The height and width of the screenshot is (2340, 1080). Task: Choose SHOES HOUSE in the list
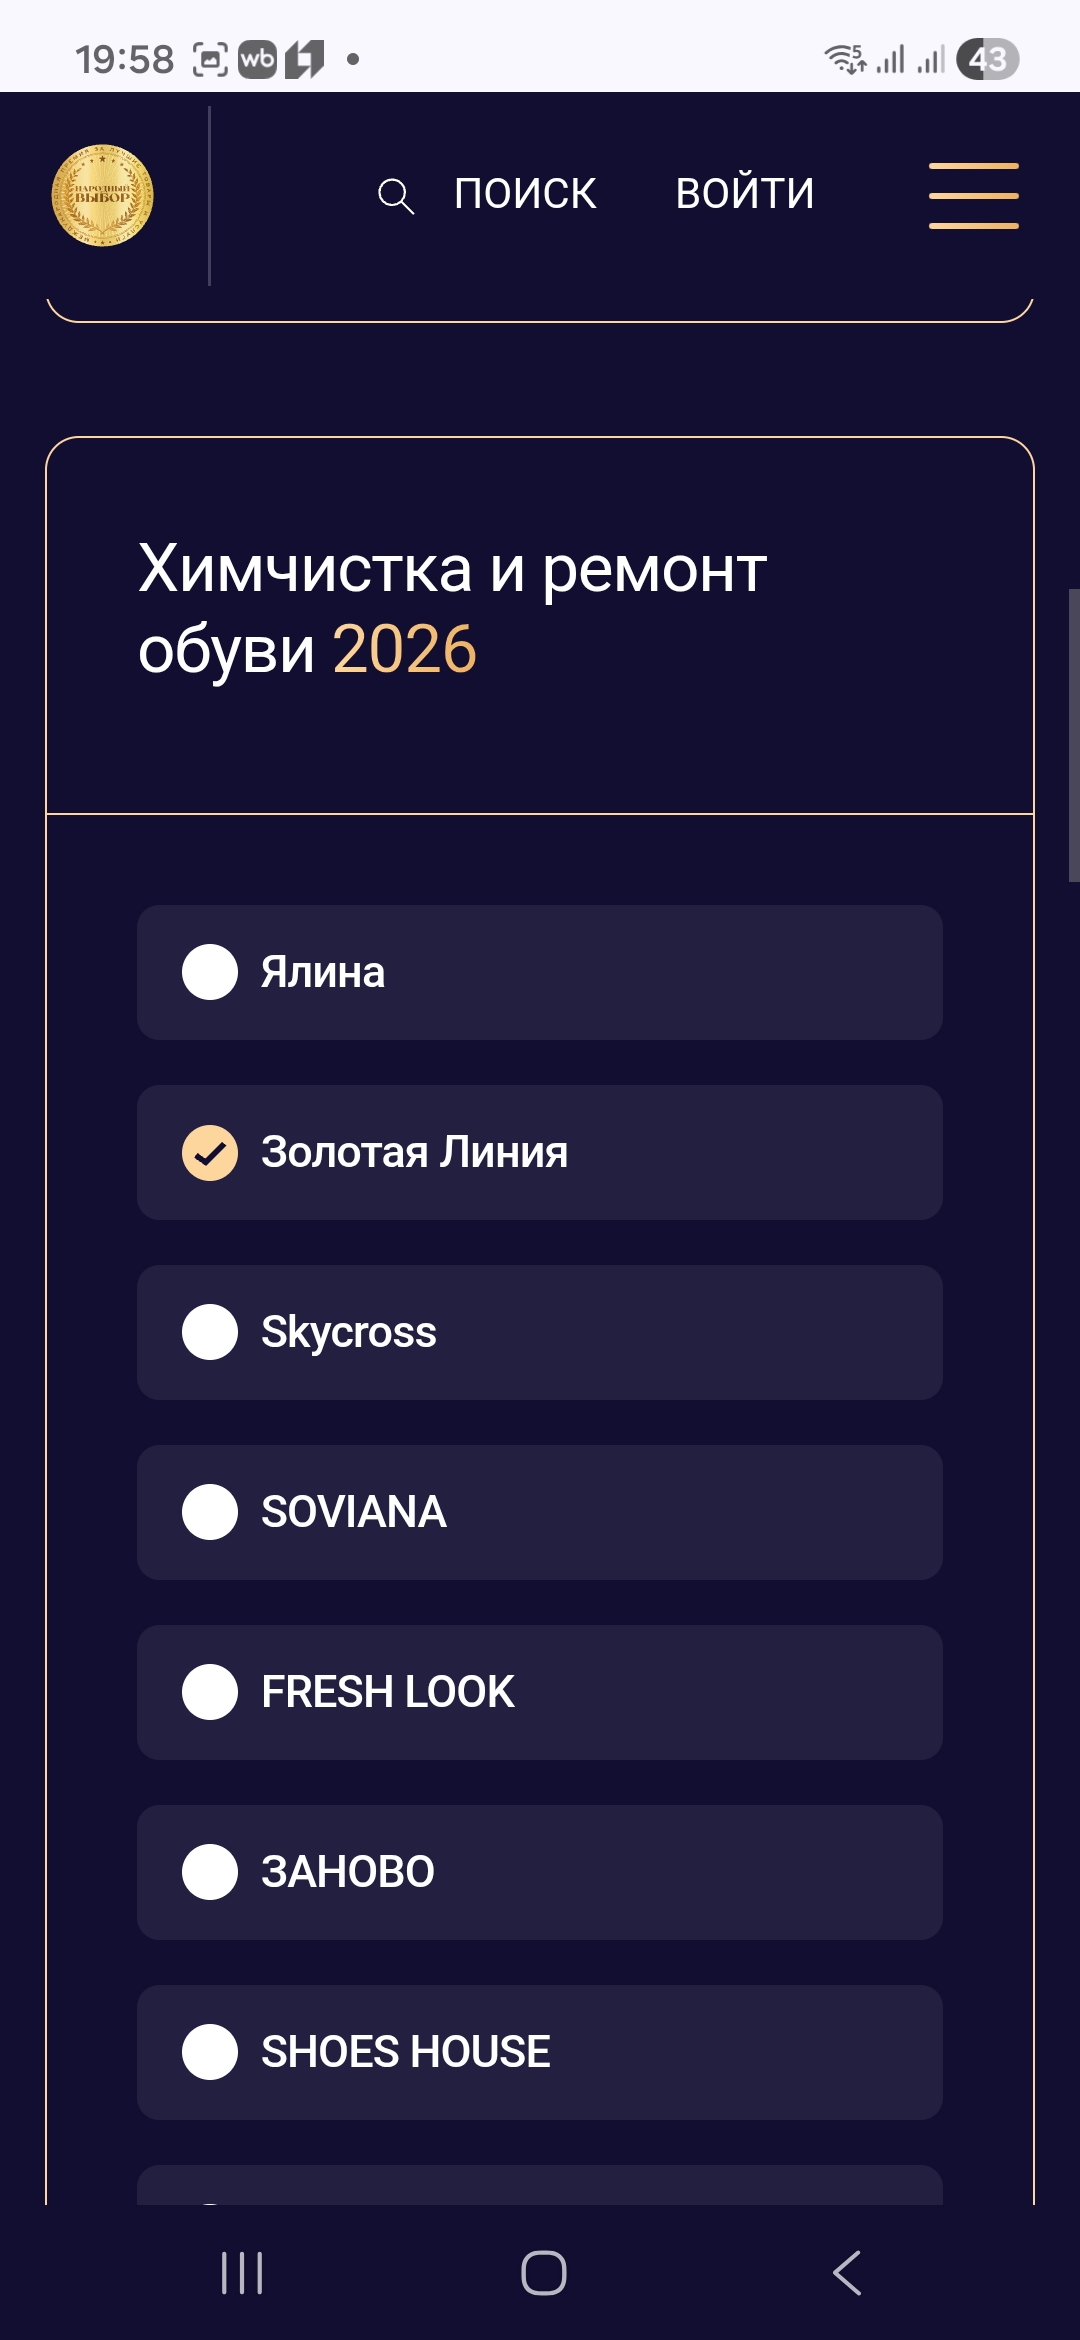coord(210,2052)
